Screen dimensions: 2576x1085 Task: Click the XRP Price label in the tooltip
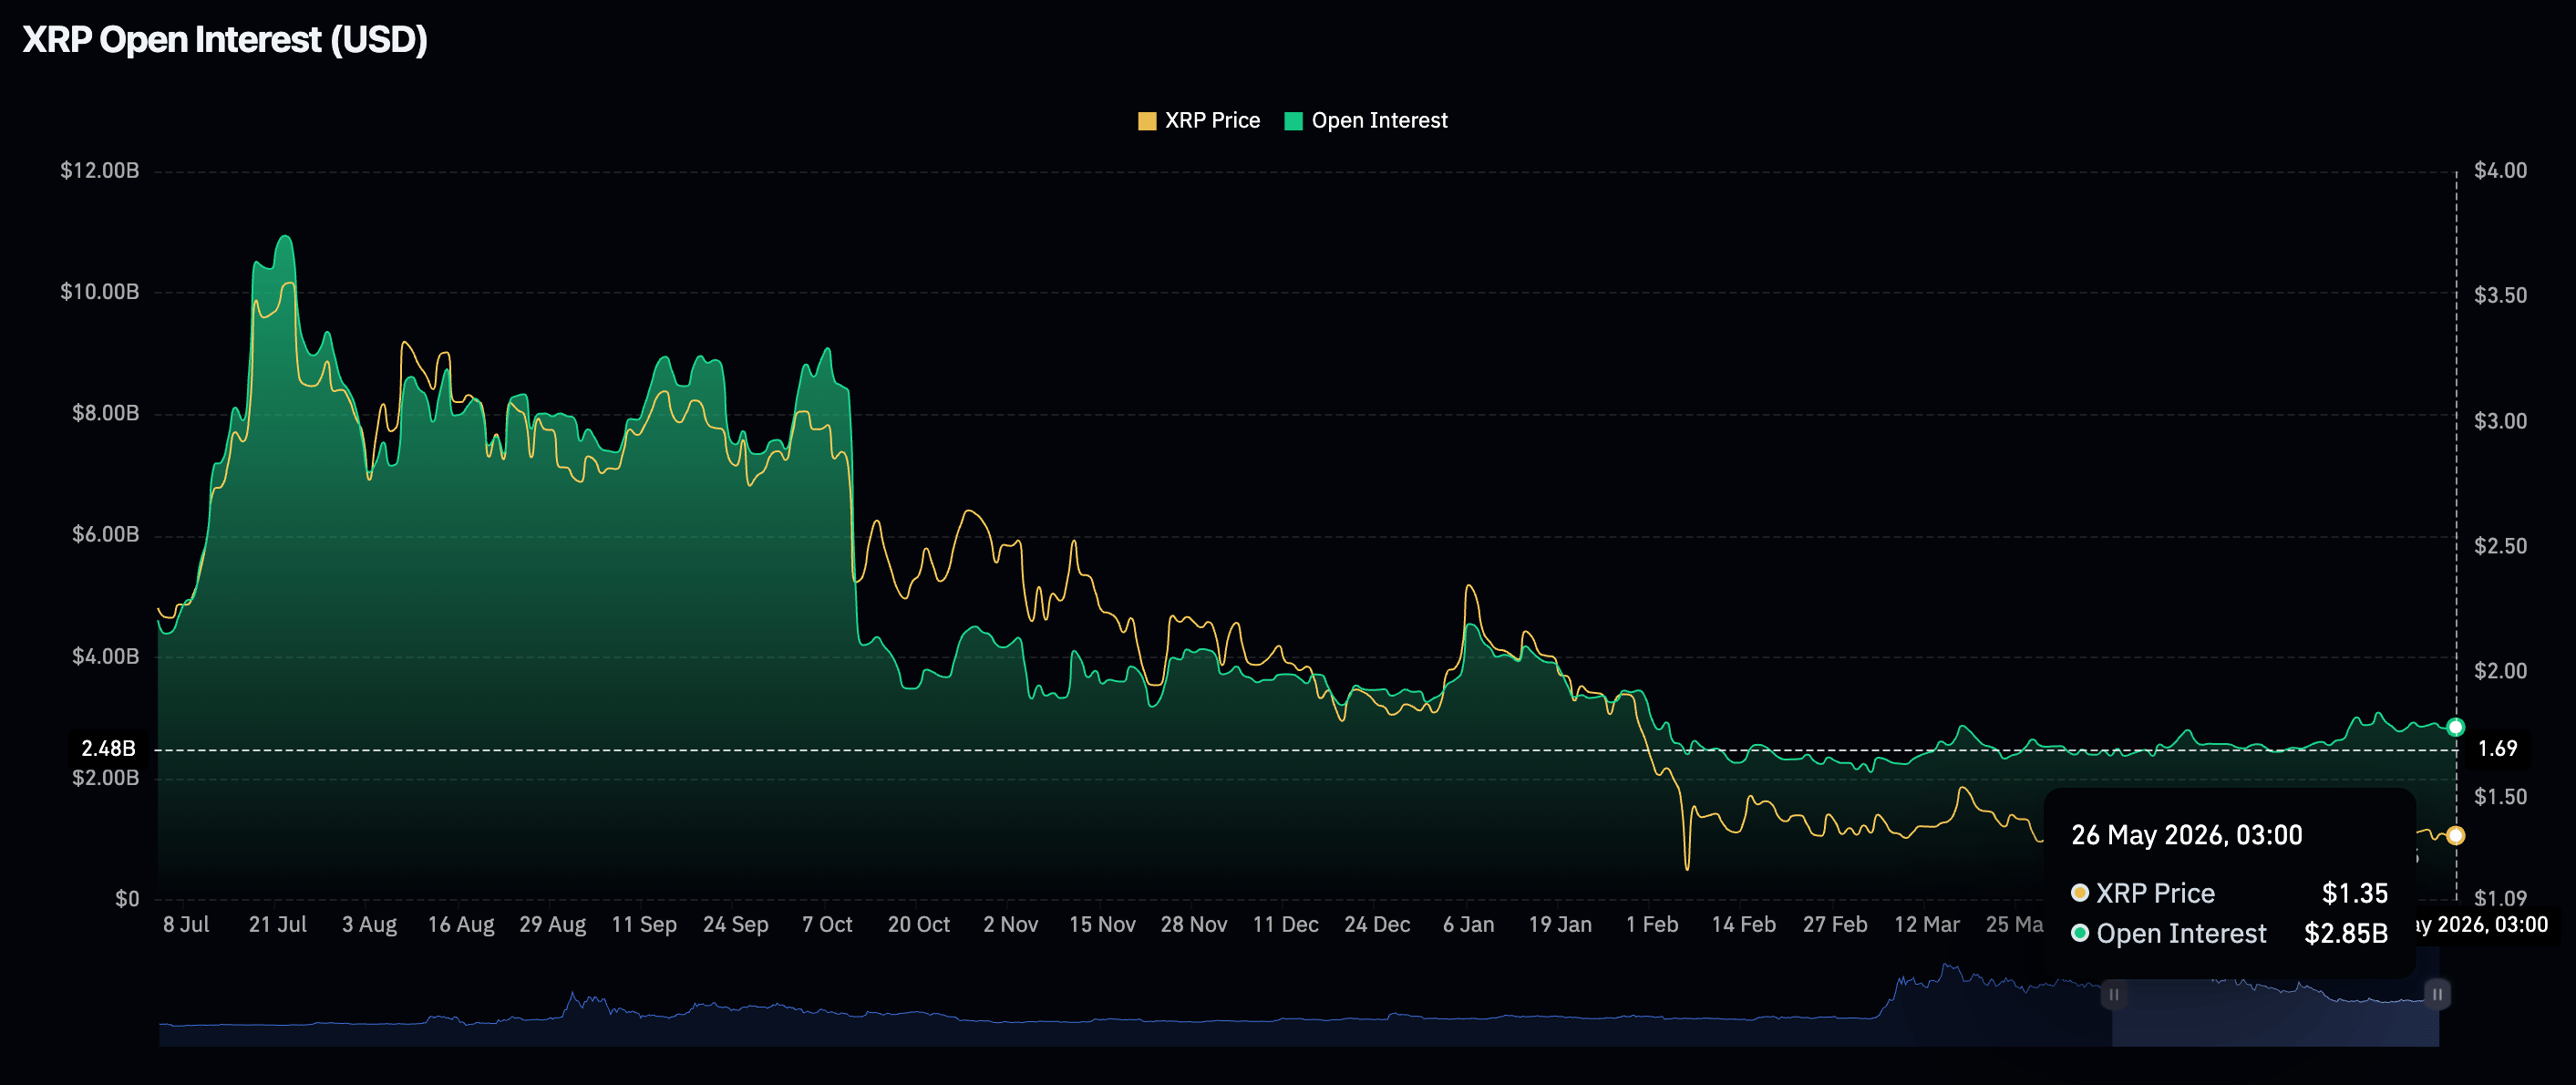2155,893
